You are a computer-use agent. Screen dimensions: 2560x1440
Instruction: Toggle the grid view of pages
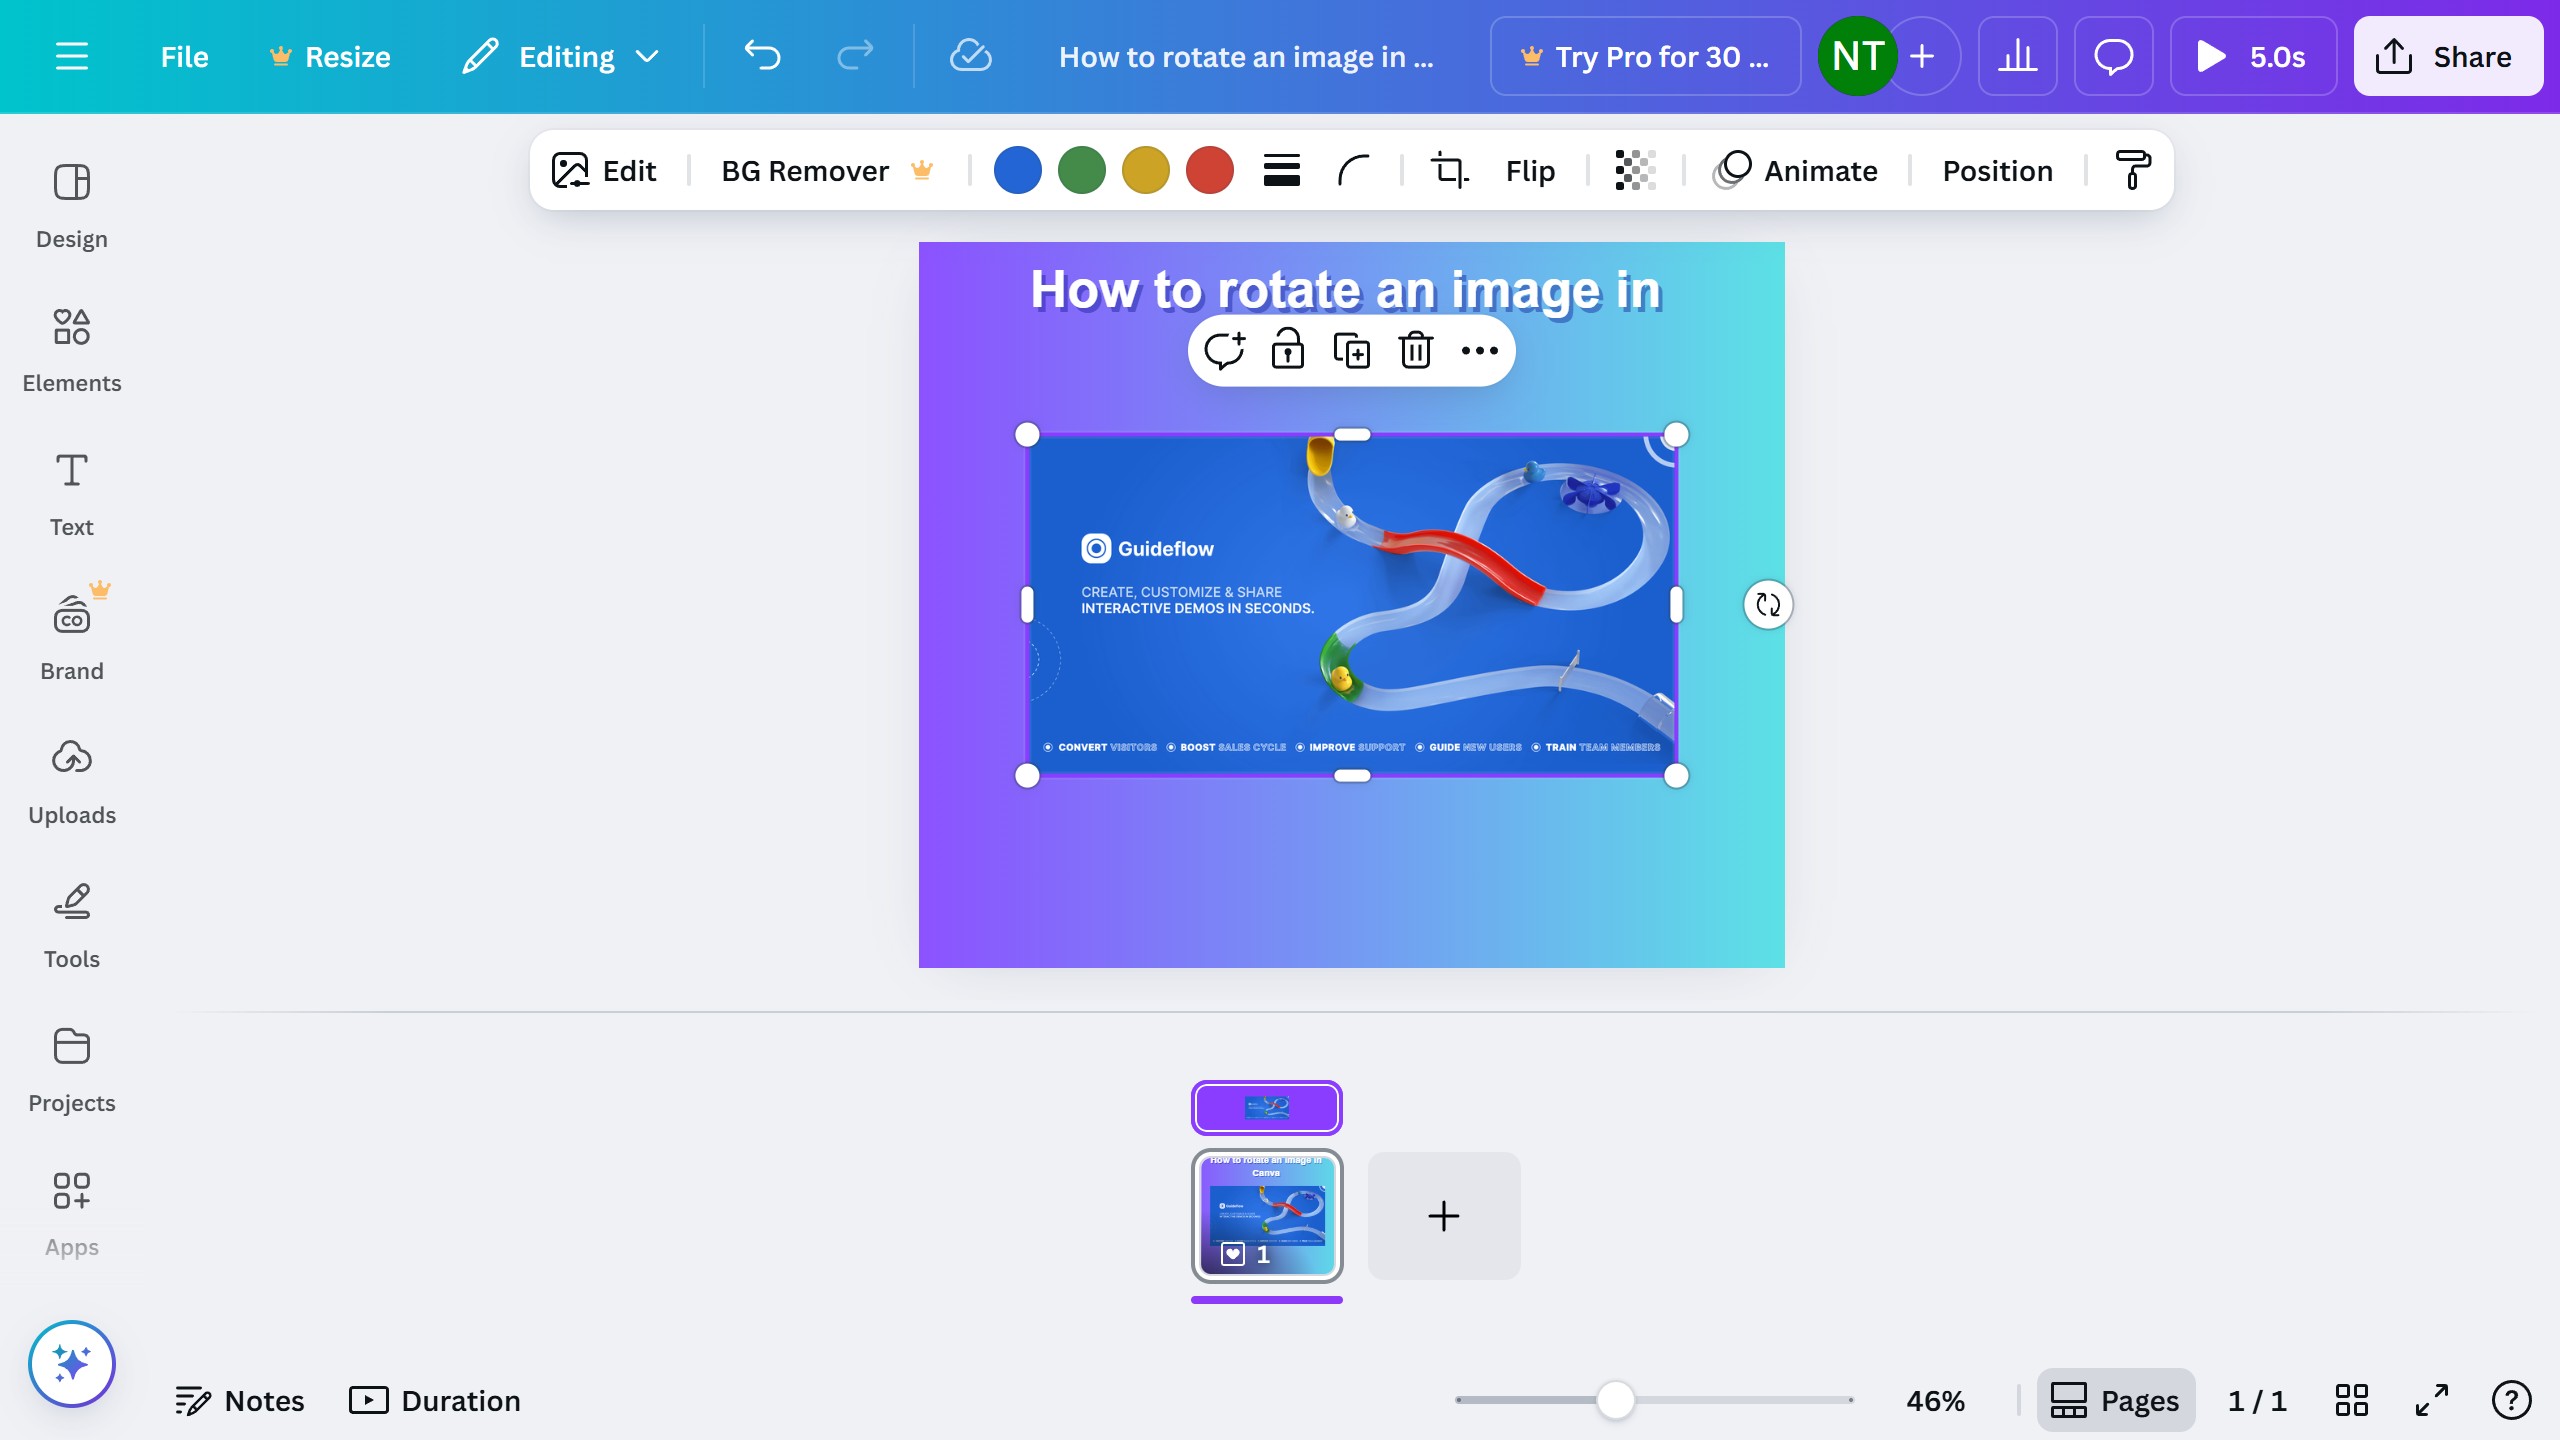(x=2351, y=1400)
